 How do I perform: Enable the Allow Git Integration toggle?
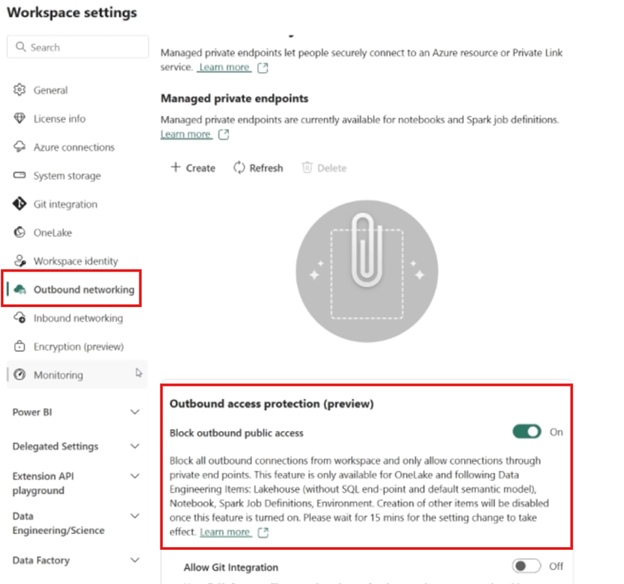point(526,566)
